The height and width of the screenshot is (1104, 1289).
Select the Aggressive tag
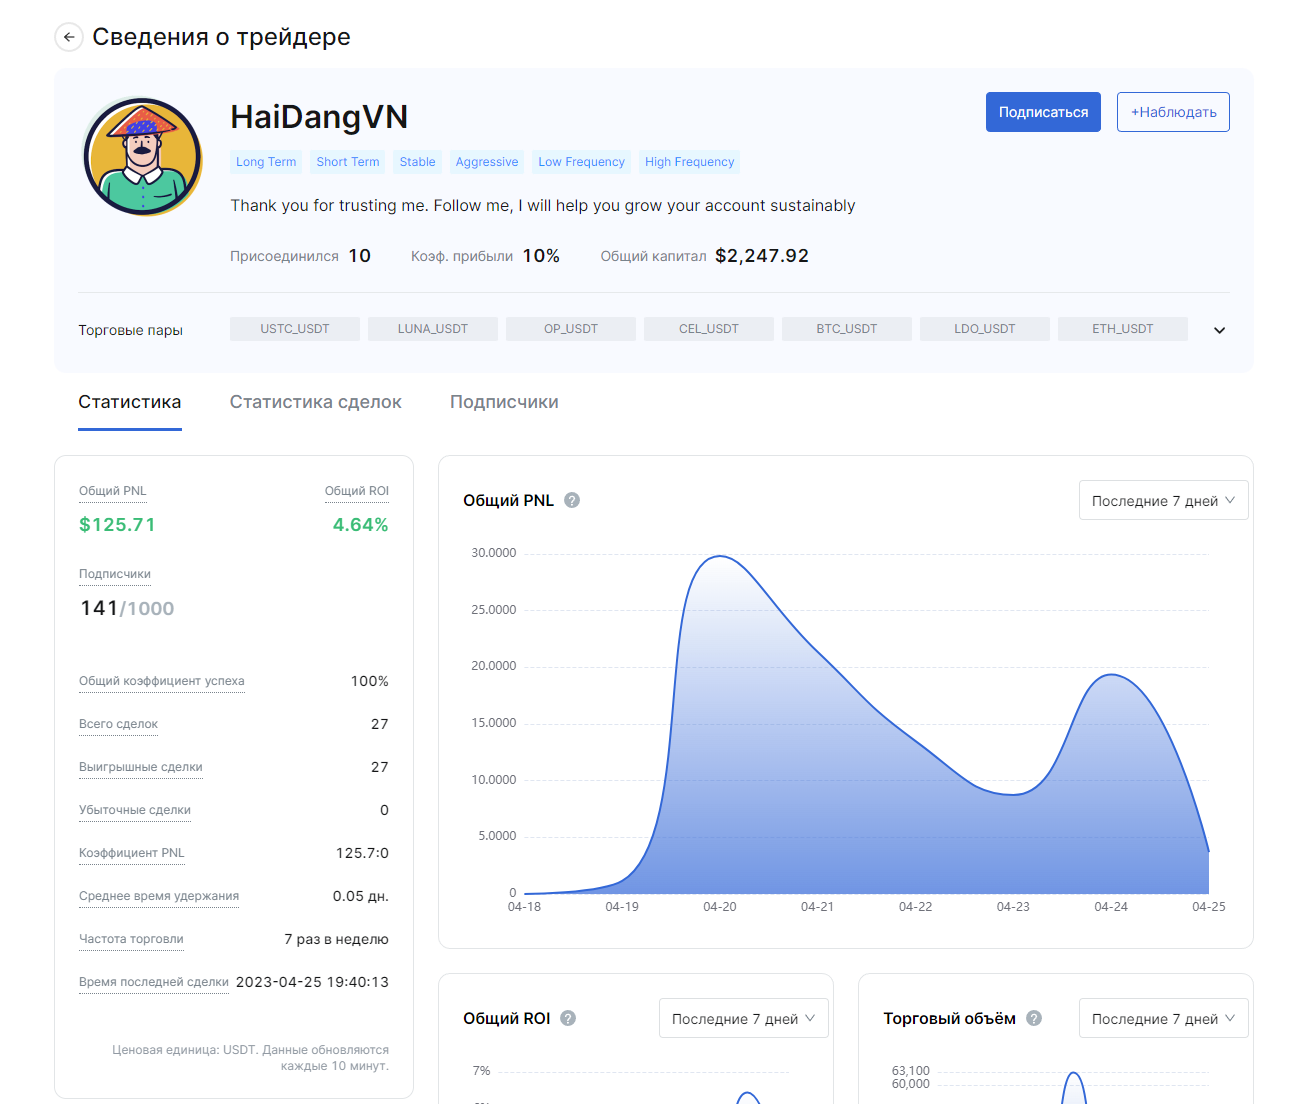(x=487, y=162)
